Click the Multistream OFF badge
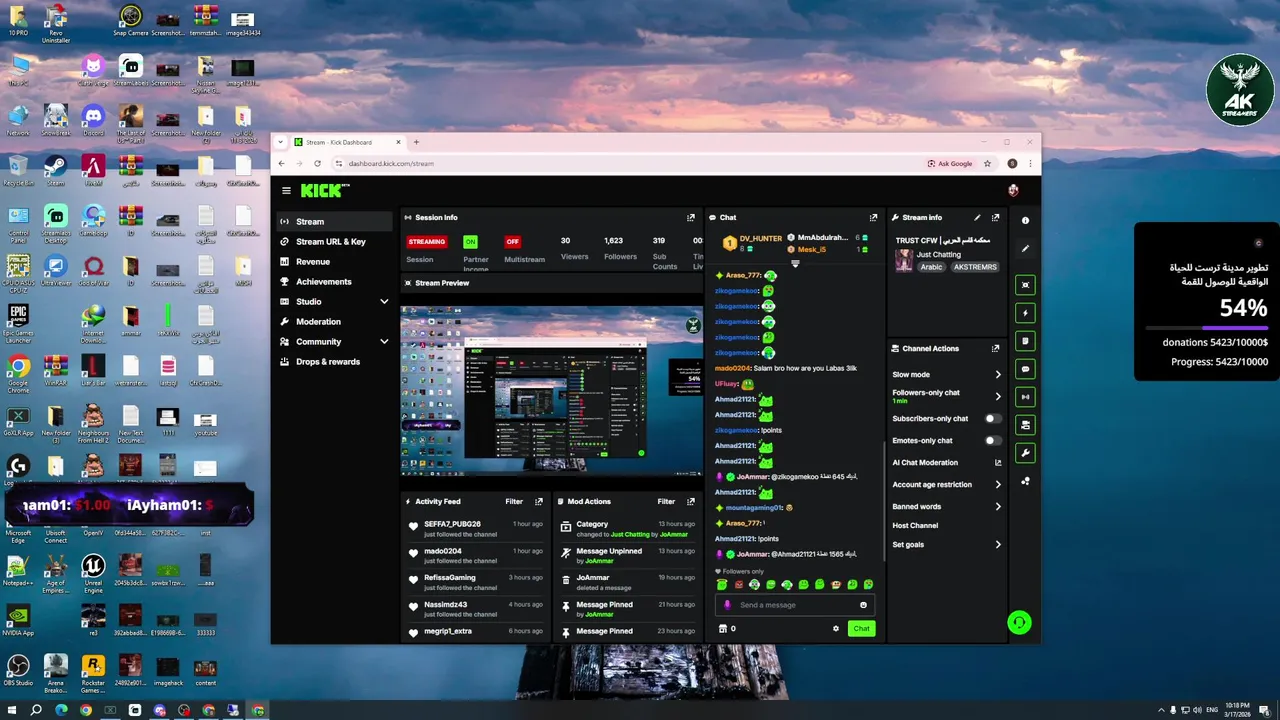This screenshot has height=720, width=1280. click(x=513, y=241)
